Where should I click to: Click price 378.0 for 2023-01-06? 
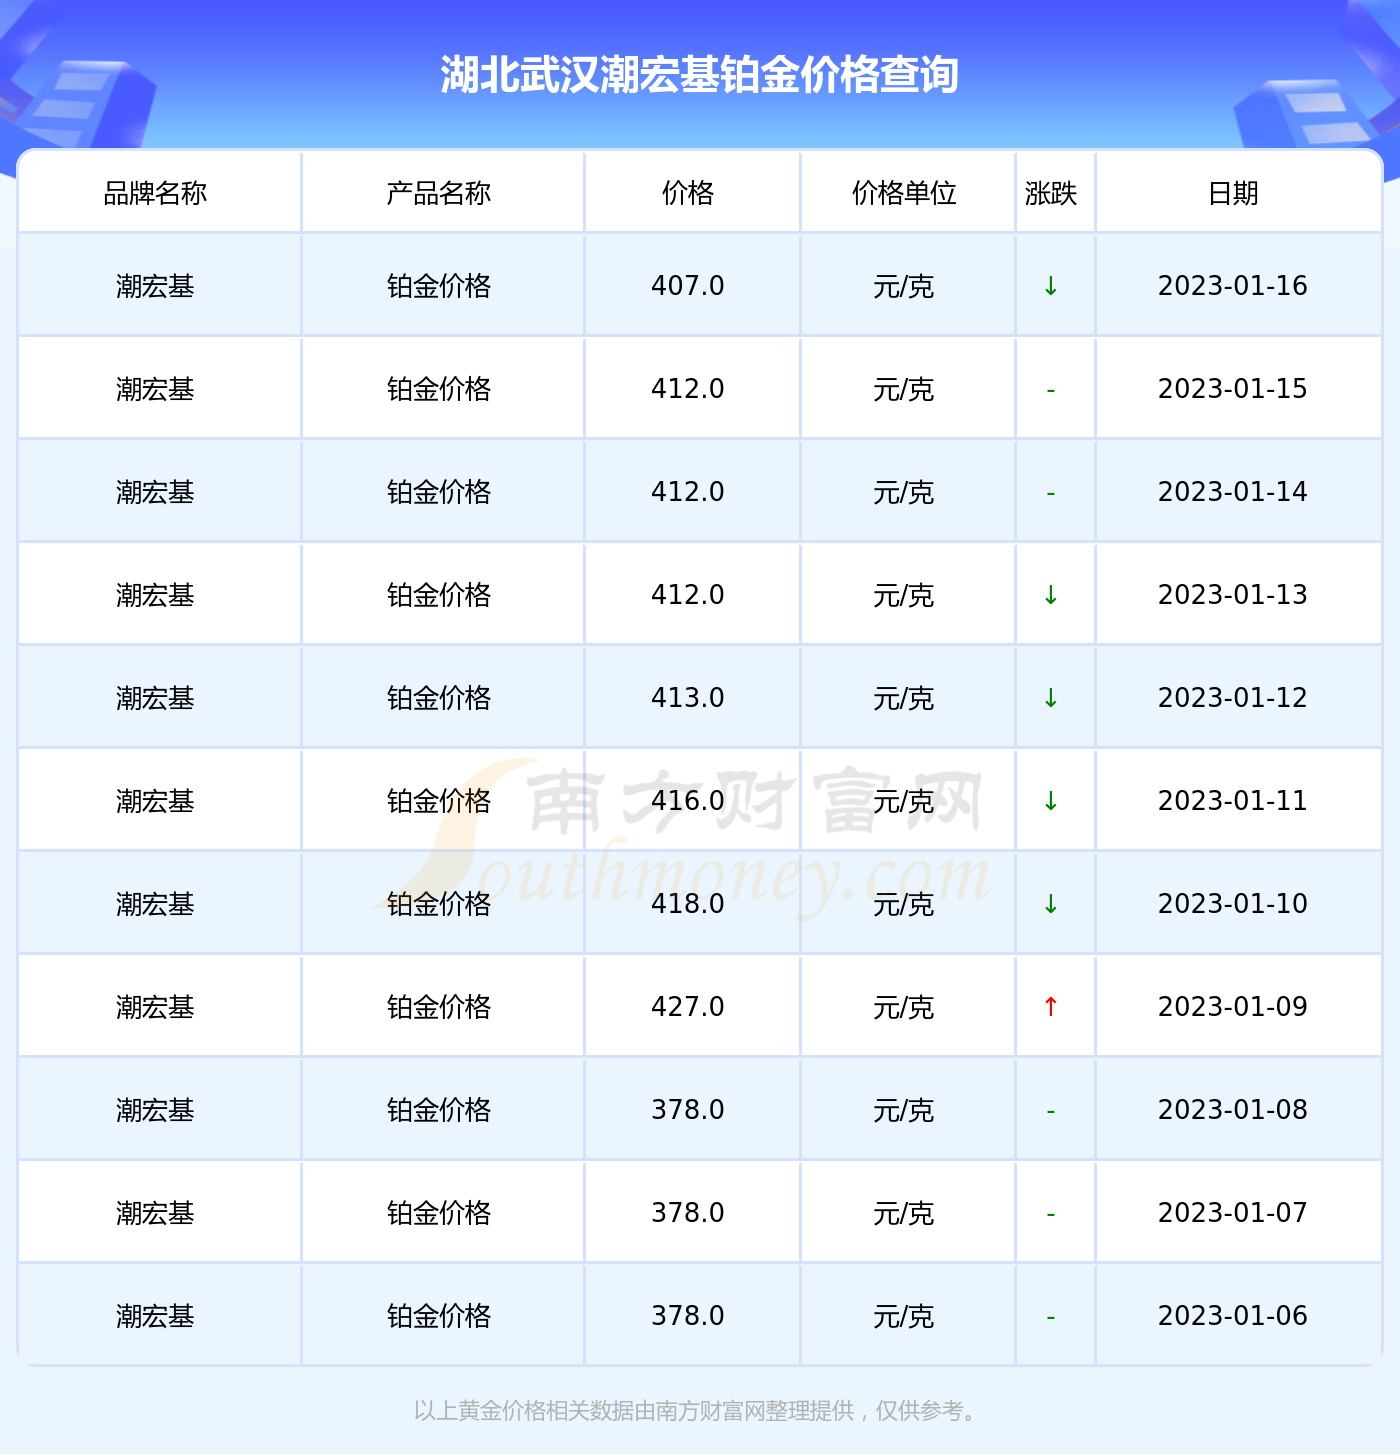point(688,1316)
